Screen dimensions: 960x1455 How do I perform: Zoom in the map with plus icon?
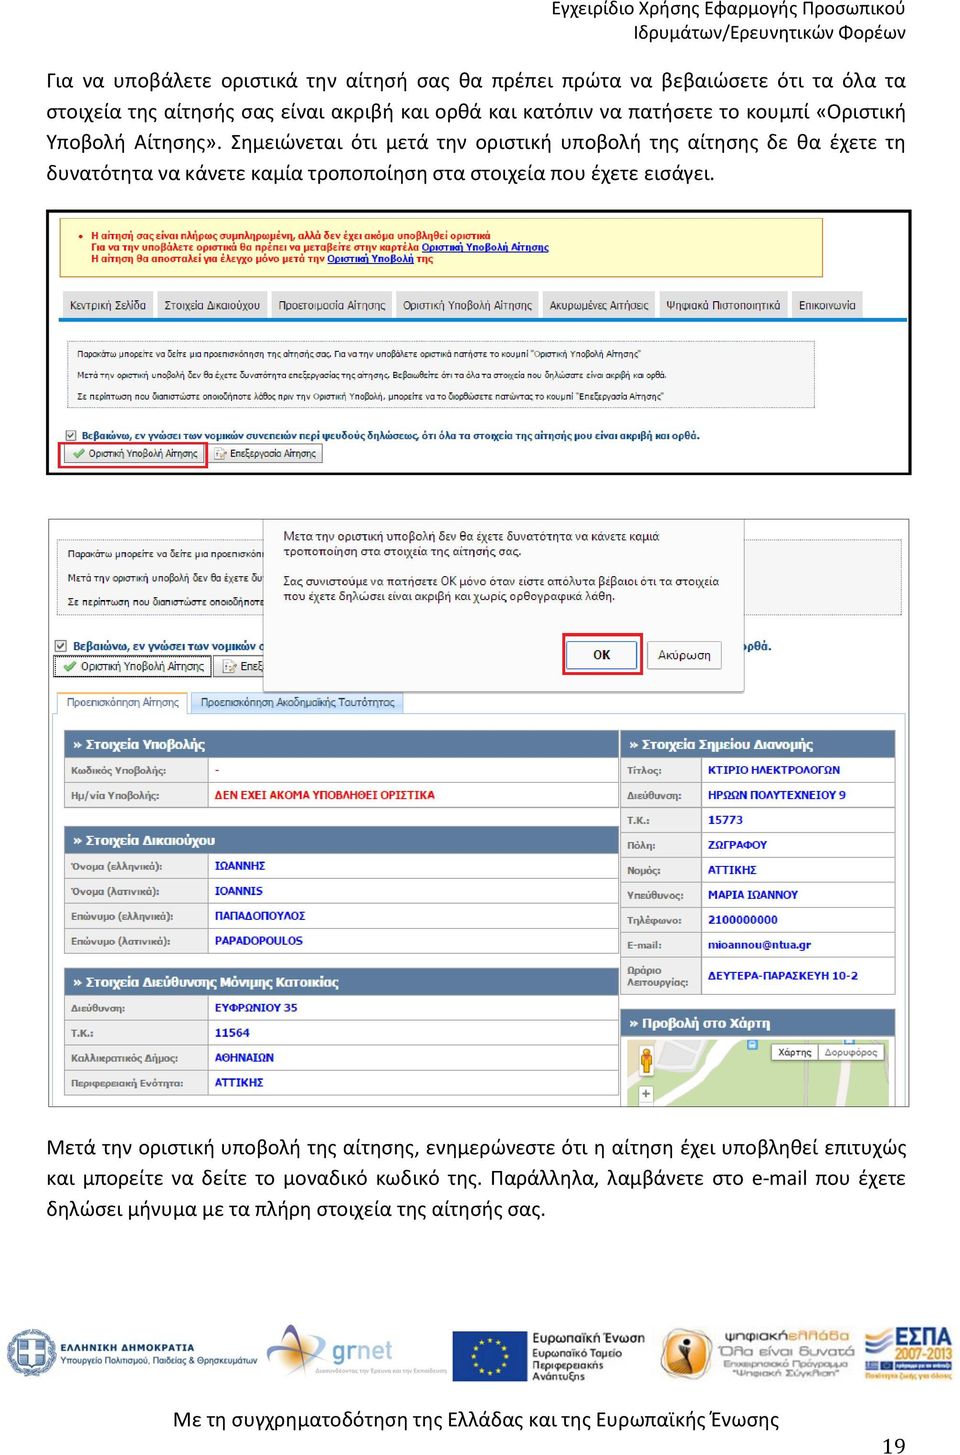point(646,1094)
